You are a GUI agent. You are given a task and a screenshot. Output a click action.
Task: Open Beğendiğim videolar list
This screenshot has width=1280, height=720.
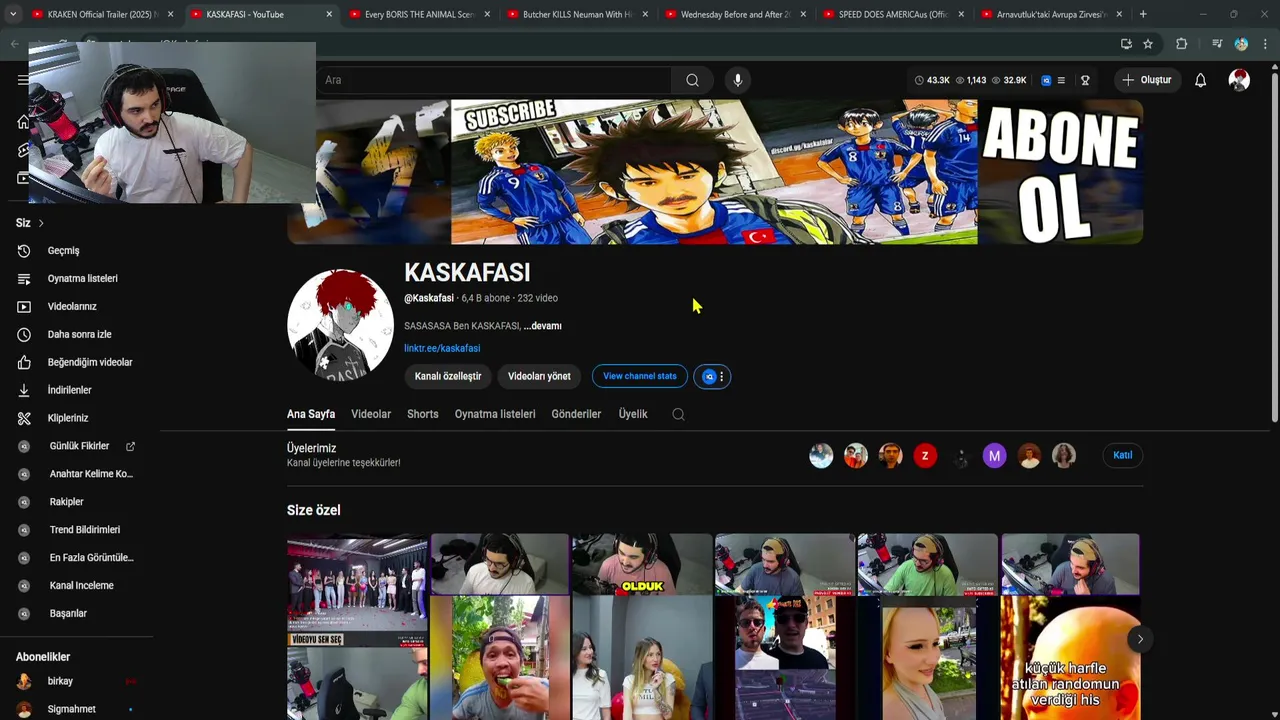coord(89,362)
